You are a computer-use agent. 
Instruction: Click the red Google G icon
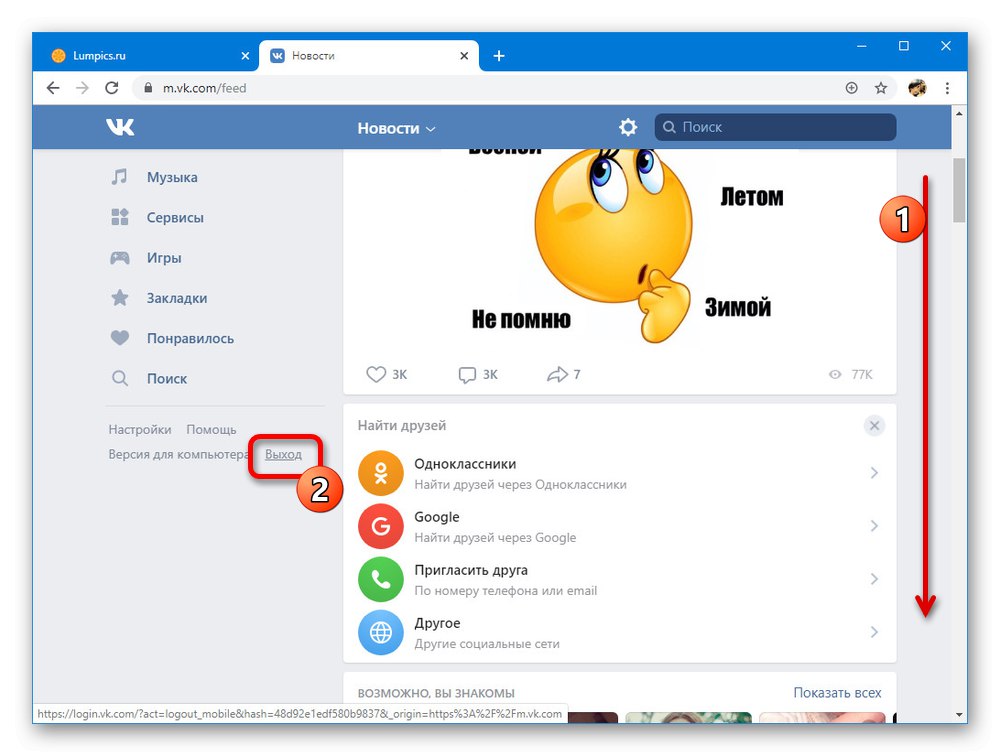click(x=381, y=526)
